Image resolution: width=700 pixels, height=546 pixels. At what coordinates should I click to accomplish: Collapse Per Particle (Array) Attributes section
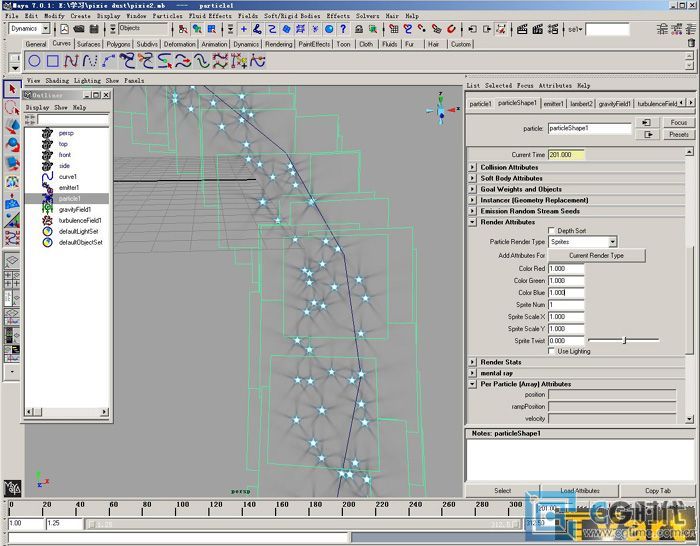tap(472, 384)
